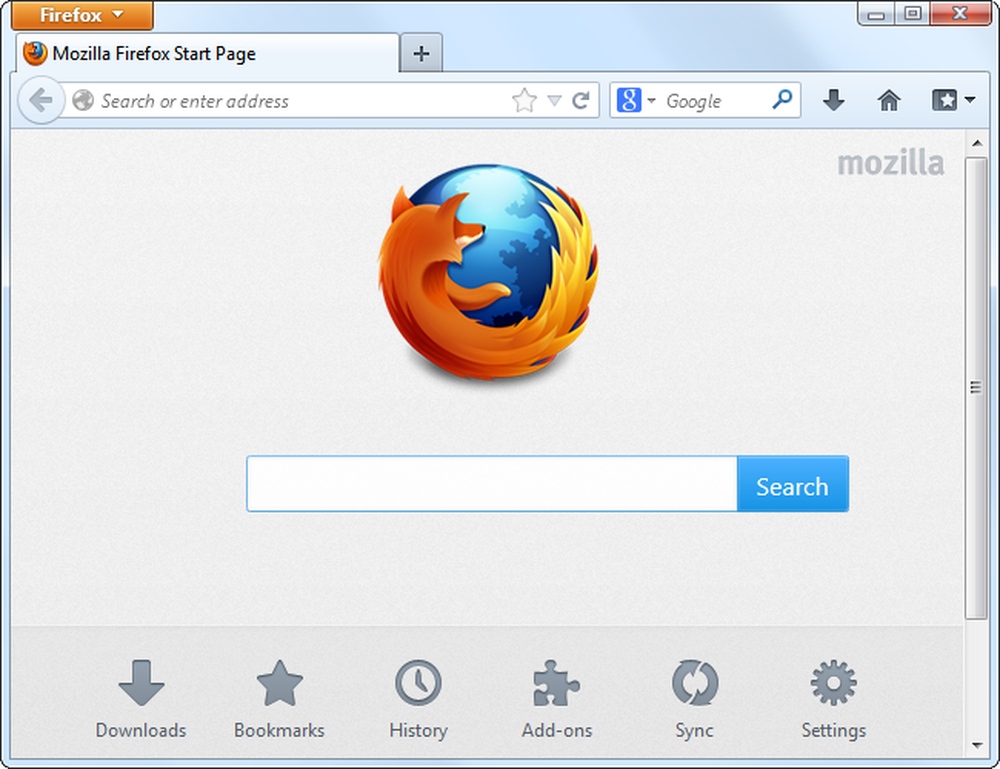This screenshot has height=769, width=1000.
Task: Open Bookmarks from start page launcher
Action: (x=279, y=700)
